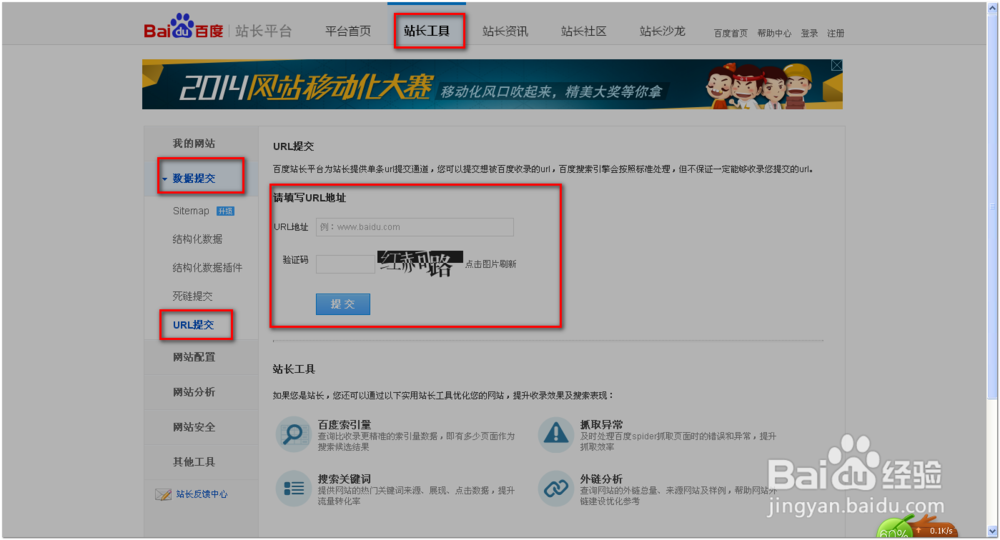The height and width of the screenshot is (540, 1000).
Task: Open the 结构化数据插件 sidebar item
Action: click(207, 268)
